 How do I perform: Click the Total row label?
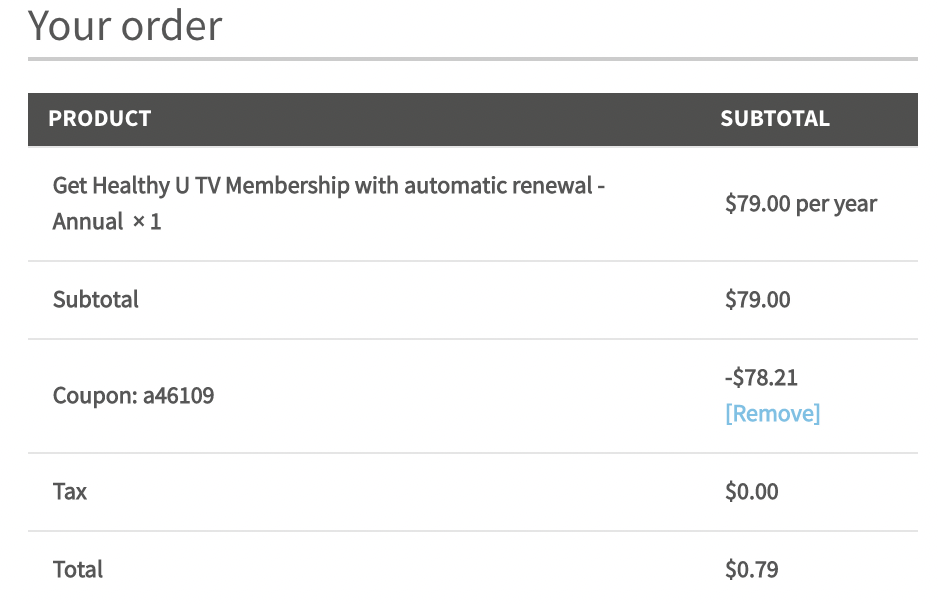point(78,569)
